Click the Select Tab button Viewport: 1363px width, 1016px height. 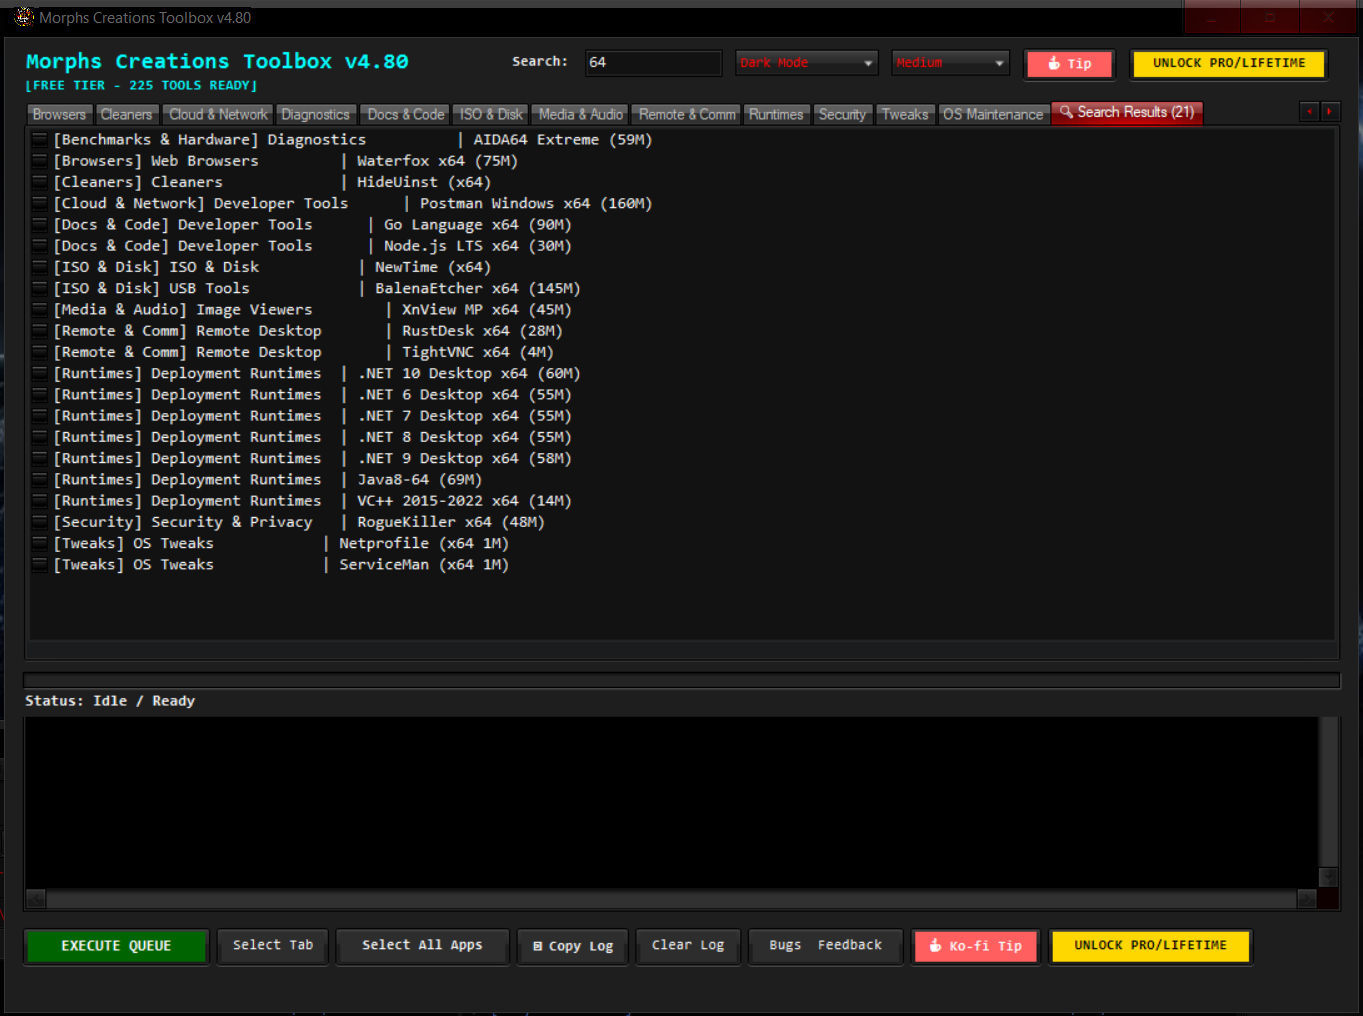(x=273, y=945)
